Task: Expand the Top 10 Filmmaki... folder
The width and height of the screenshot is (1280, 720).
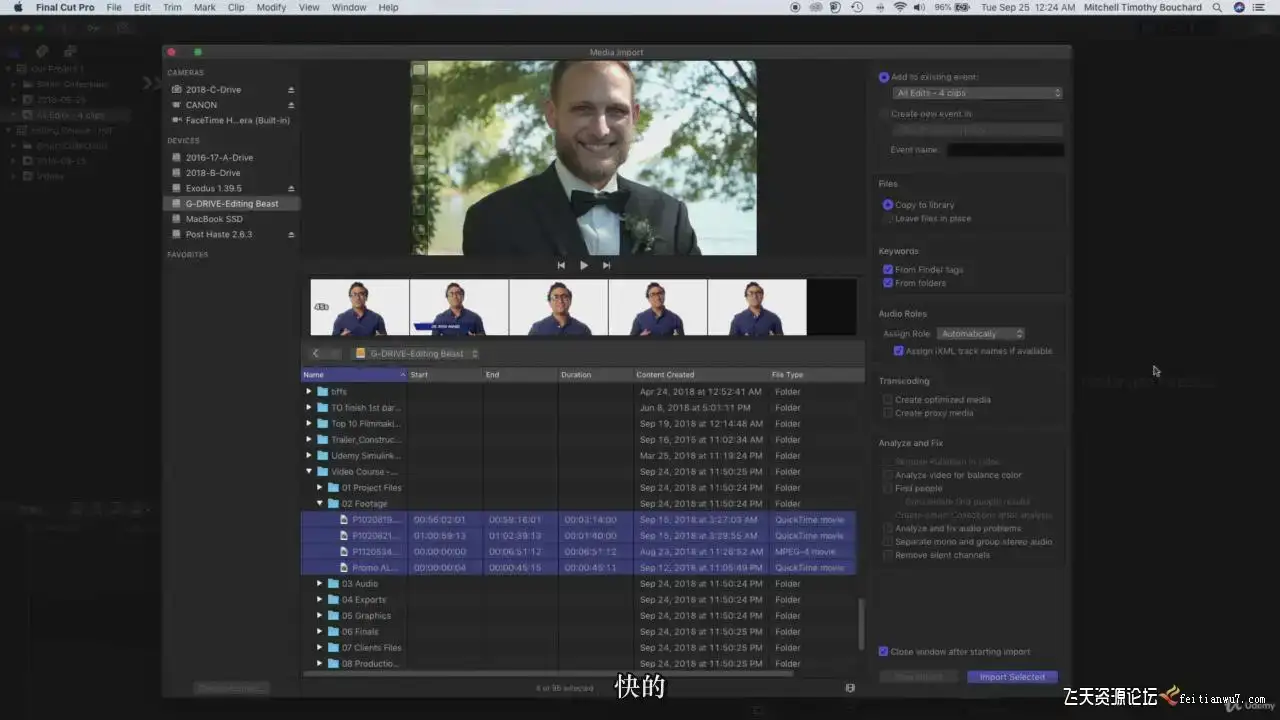Action: coord(309,423)
